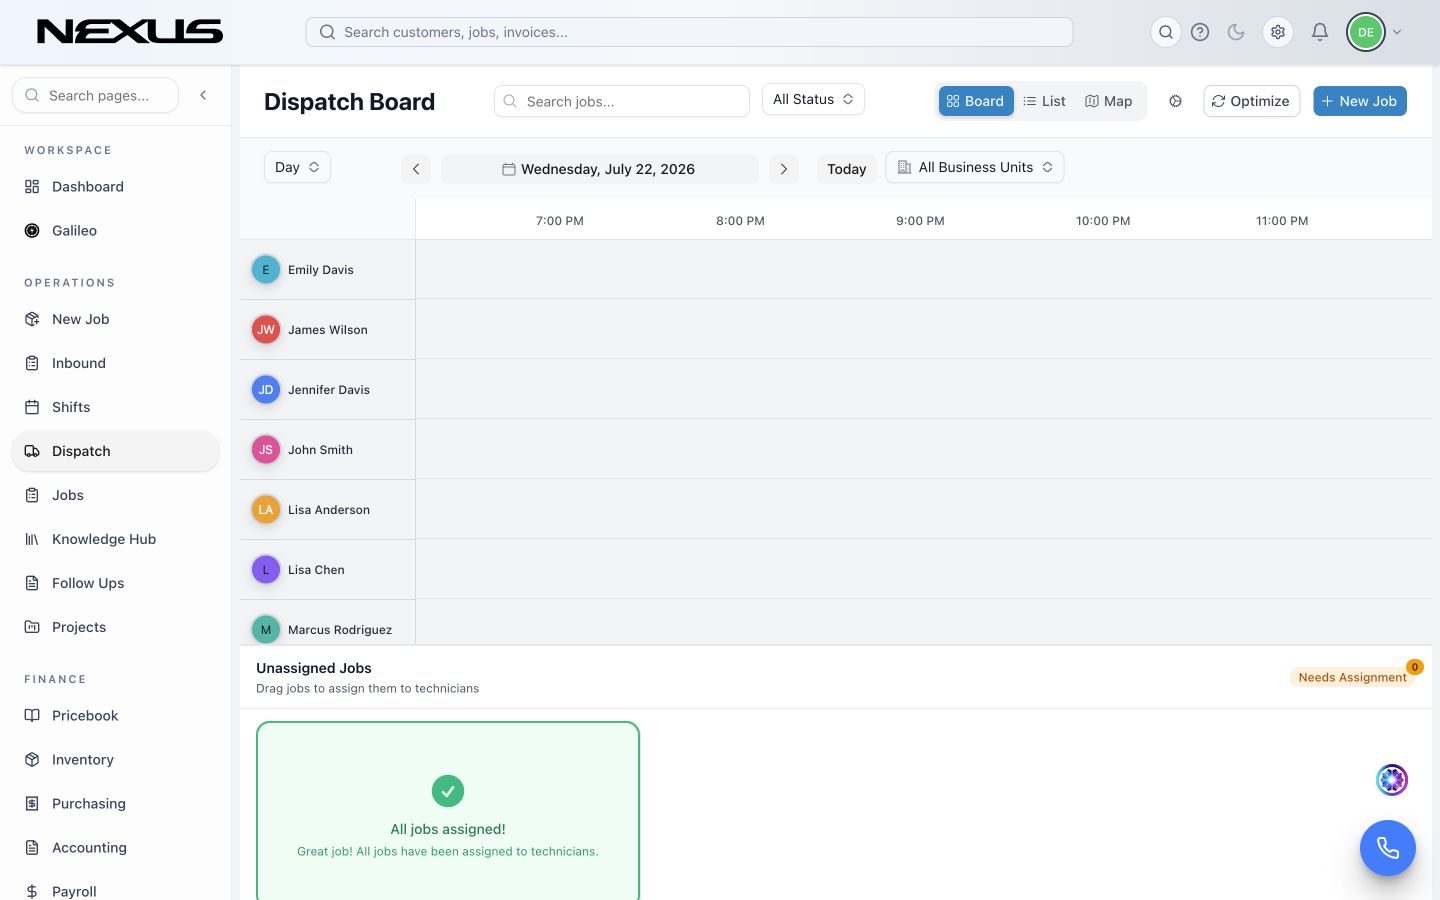
Task: Collapse the sidebar with the chevron
Action: pyautogui.click(x=203, y=95)
